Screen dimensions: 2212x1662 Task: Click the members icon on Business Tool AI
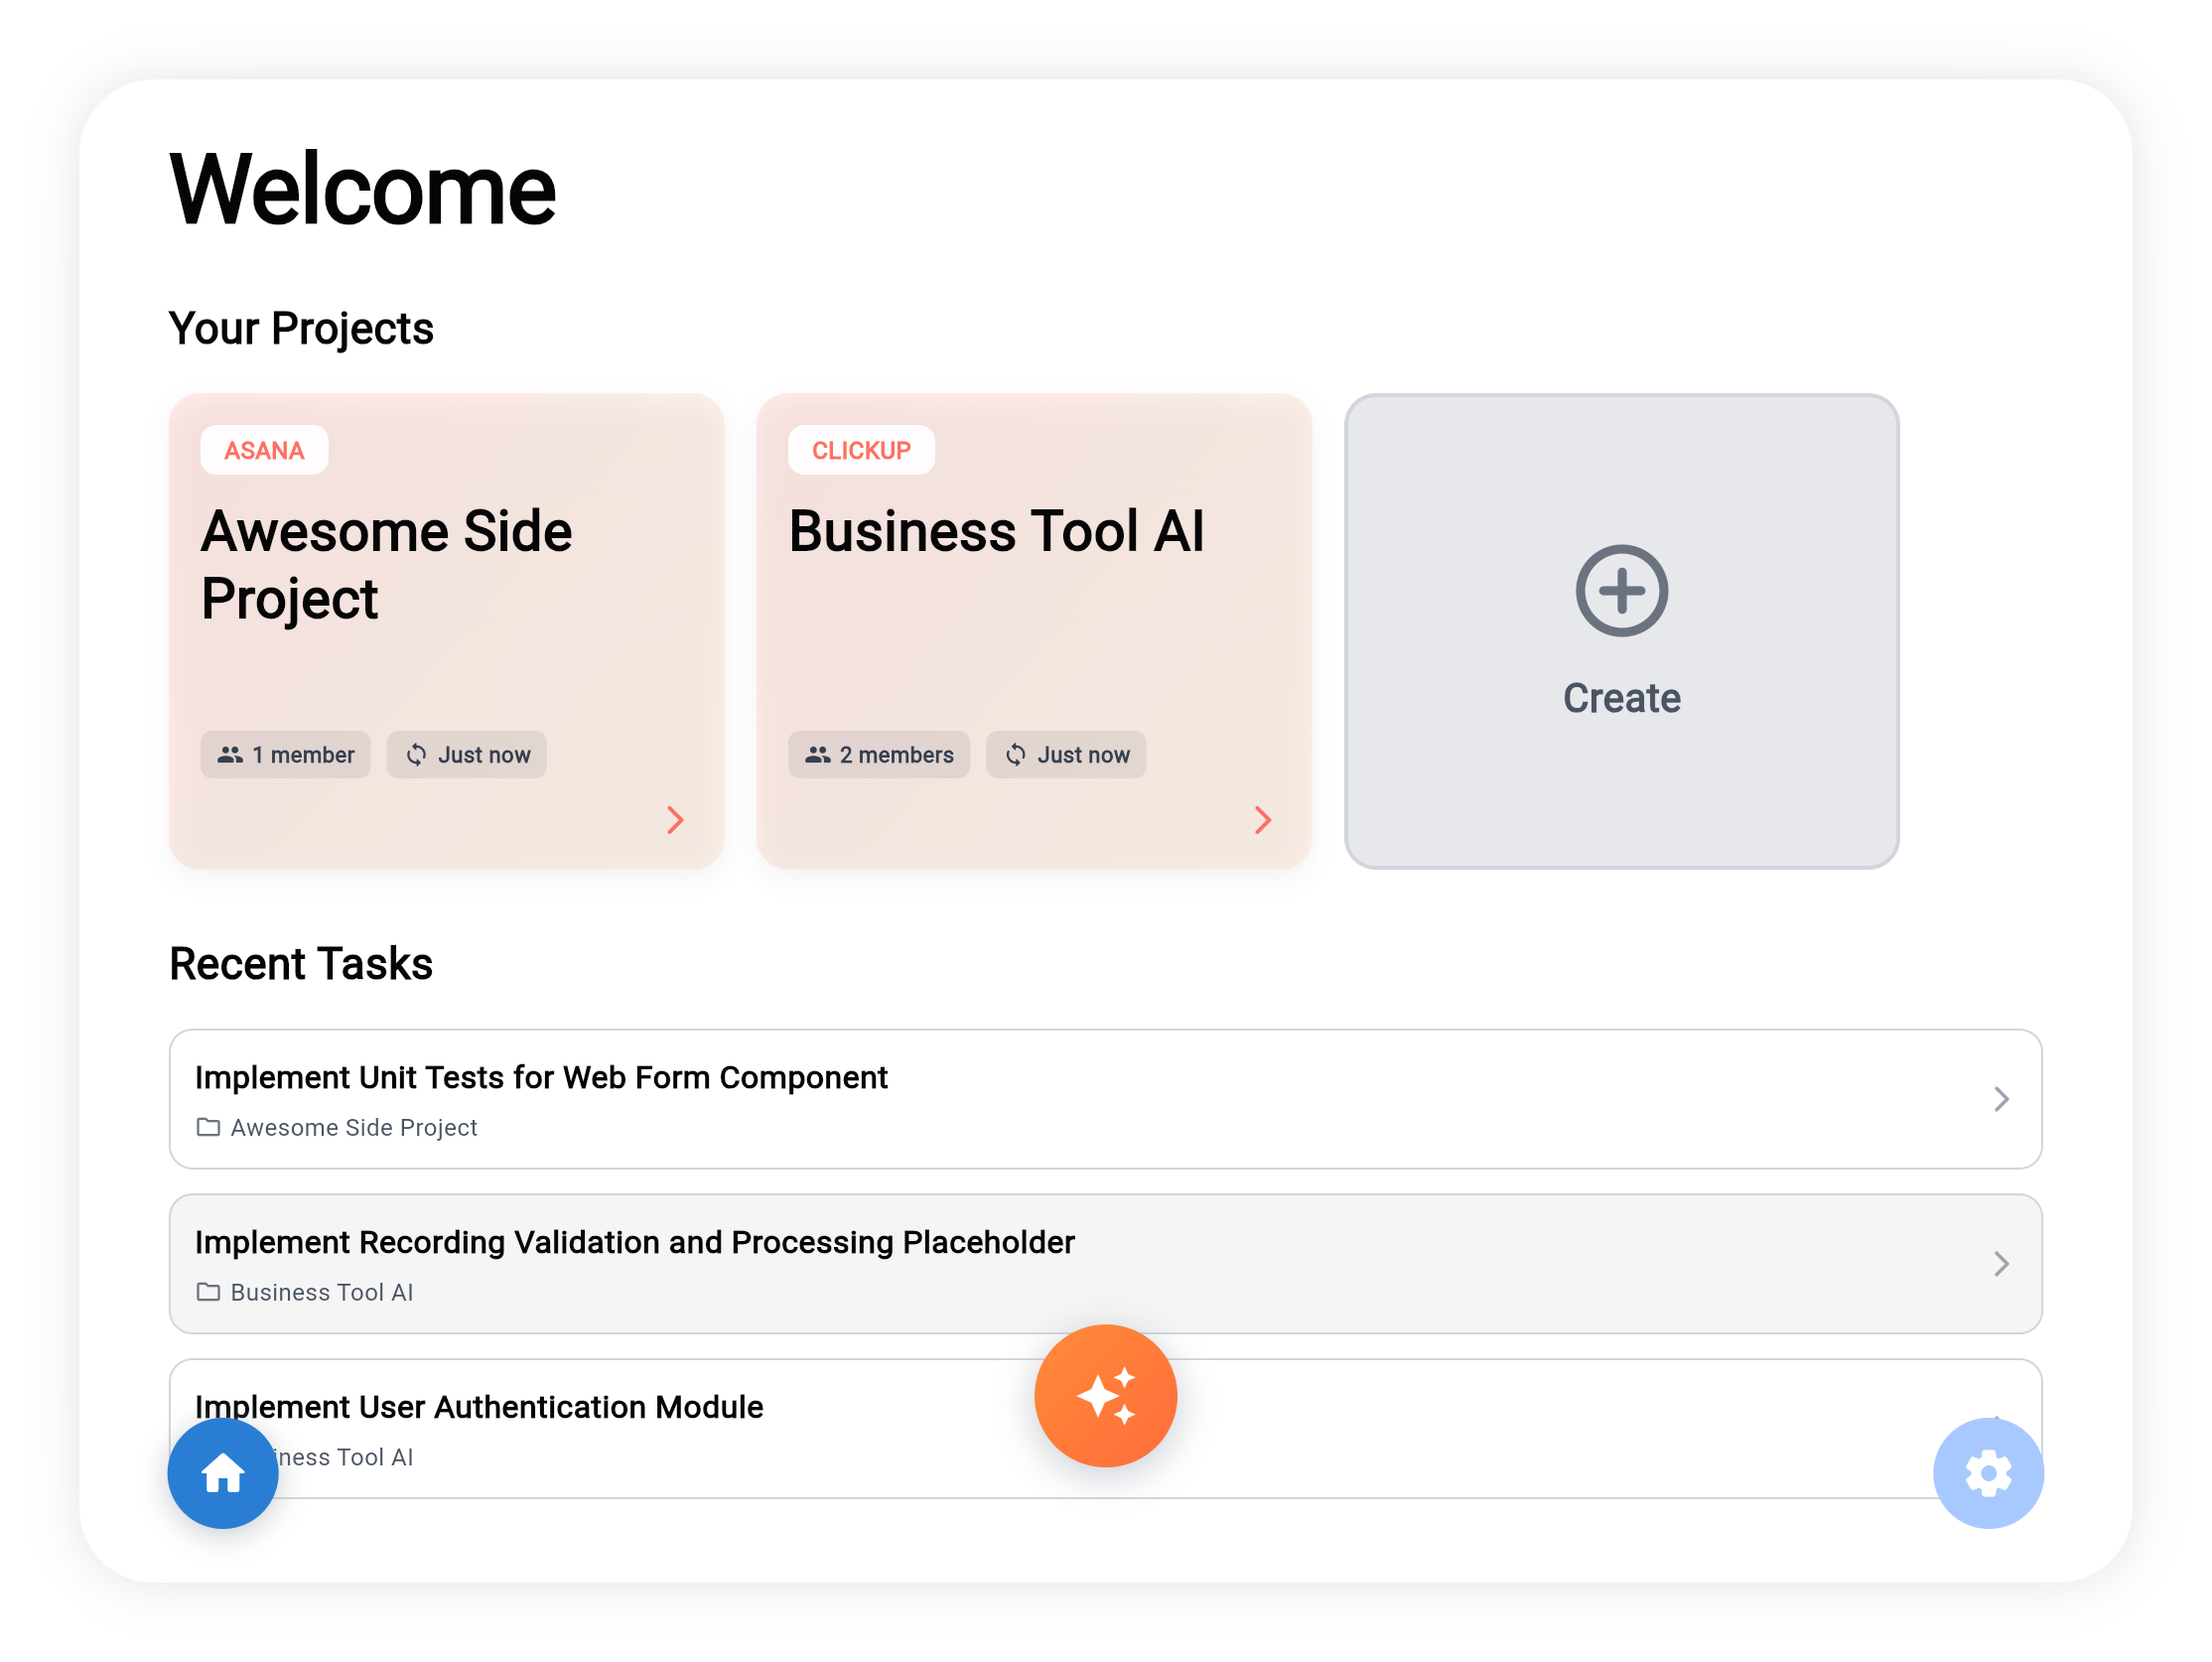point(817,755)
